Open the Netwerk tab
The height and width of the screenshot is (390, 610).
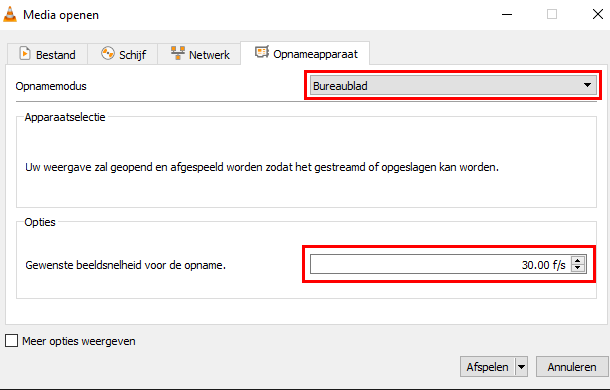(199, 54)
